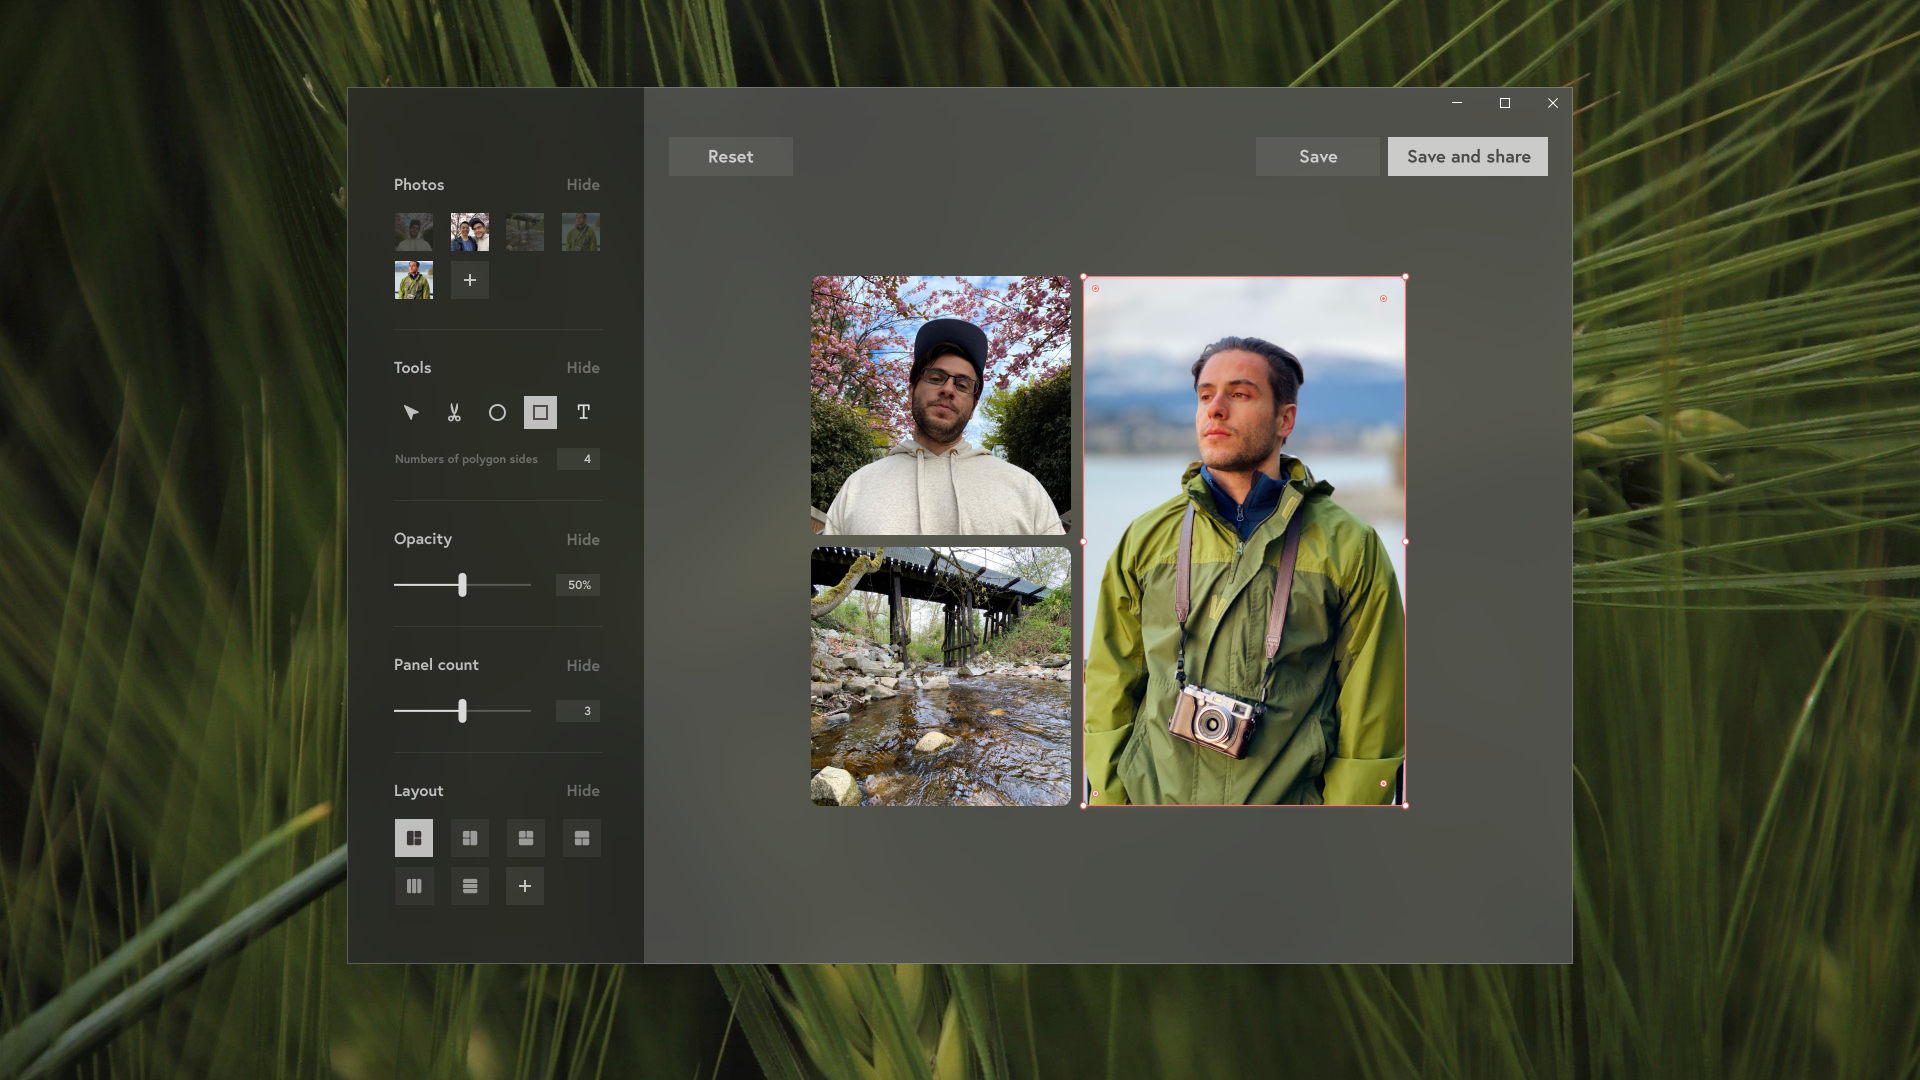The height and width of the screenshot is (1080, 1920).
Task: Hide the Layout section
Action: (x=583, y=791)
